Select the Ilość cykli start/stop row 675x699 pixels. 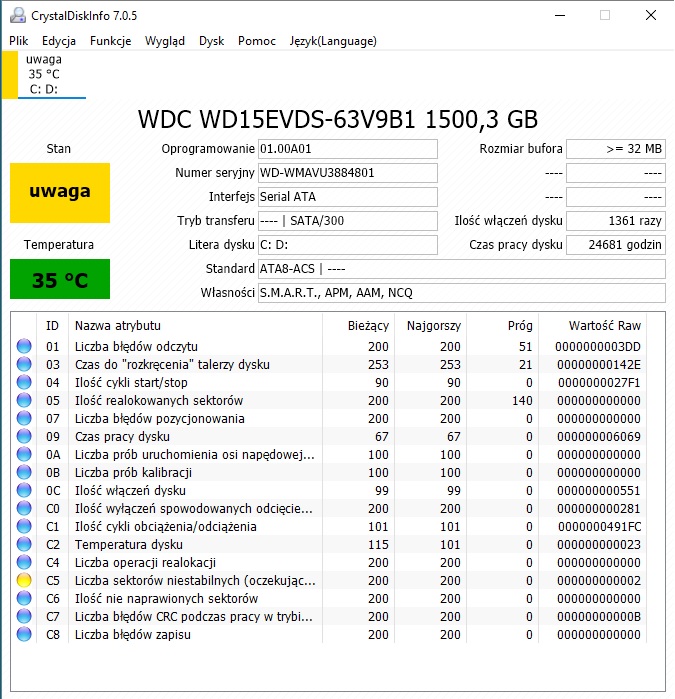tap(329, 382)
